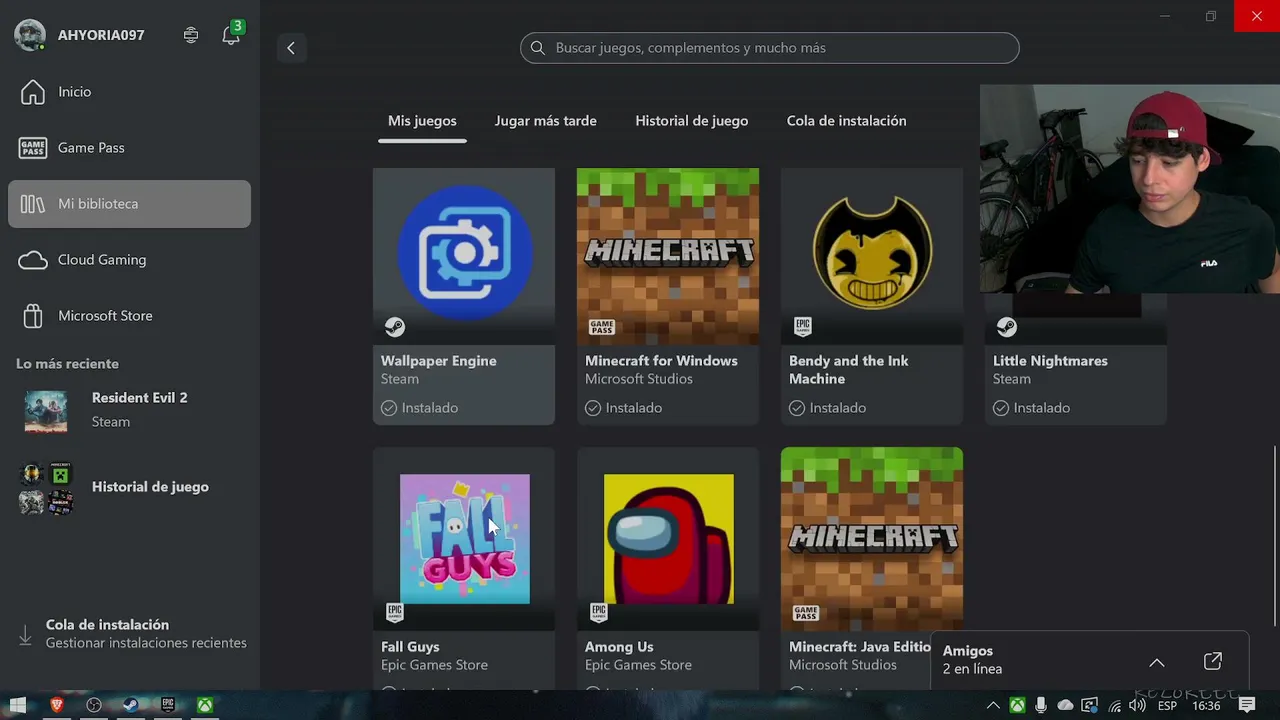Click Instalado checkmark icon under Minecraft for Windows

[593, 408]
